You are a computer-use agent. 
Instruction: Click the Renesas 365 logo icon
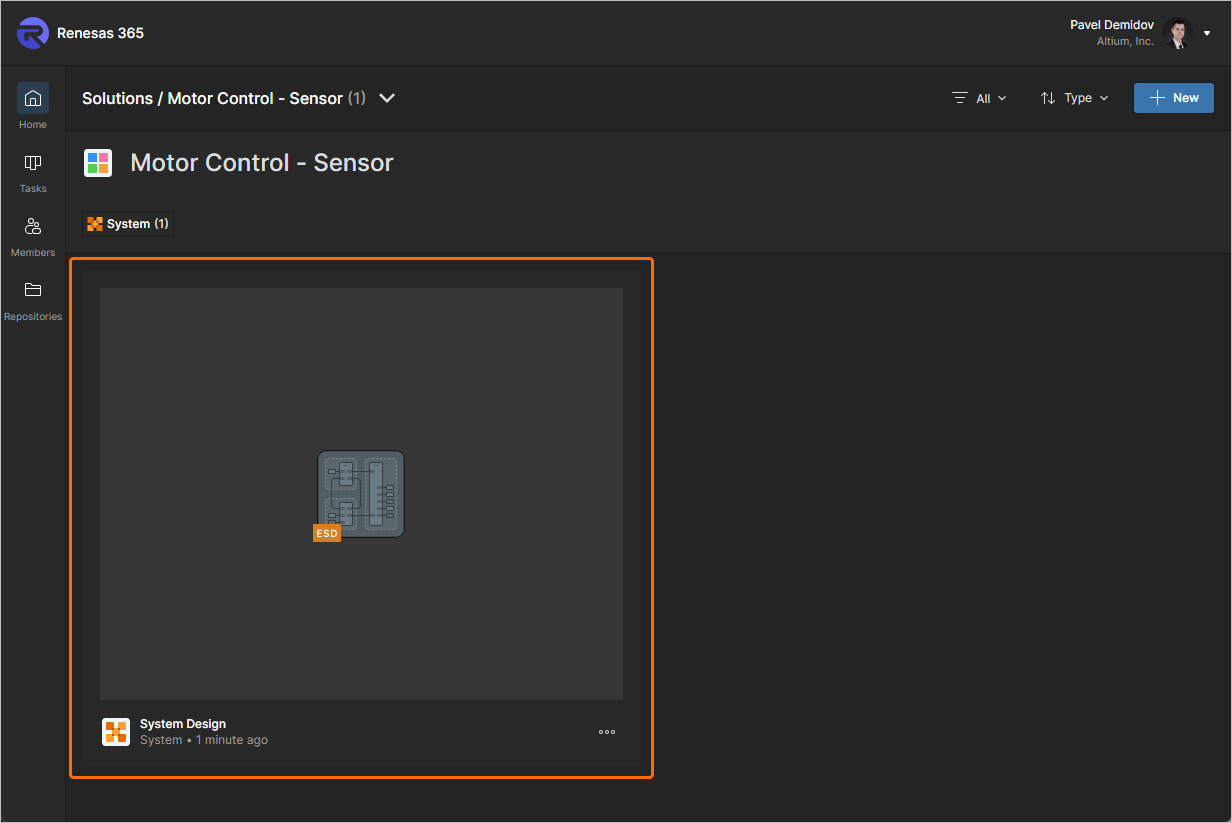tap(33, 33)
